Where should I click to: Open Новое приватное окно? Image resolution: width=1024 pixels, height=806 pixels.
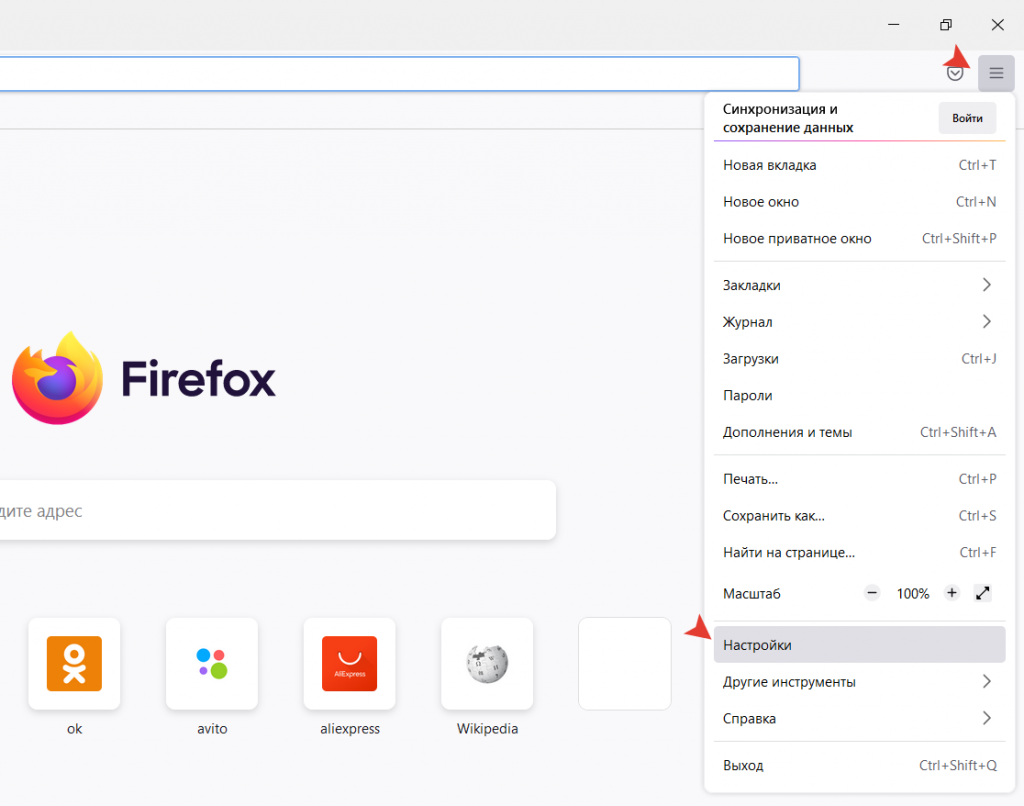[859, 238]
